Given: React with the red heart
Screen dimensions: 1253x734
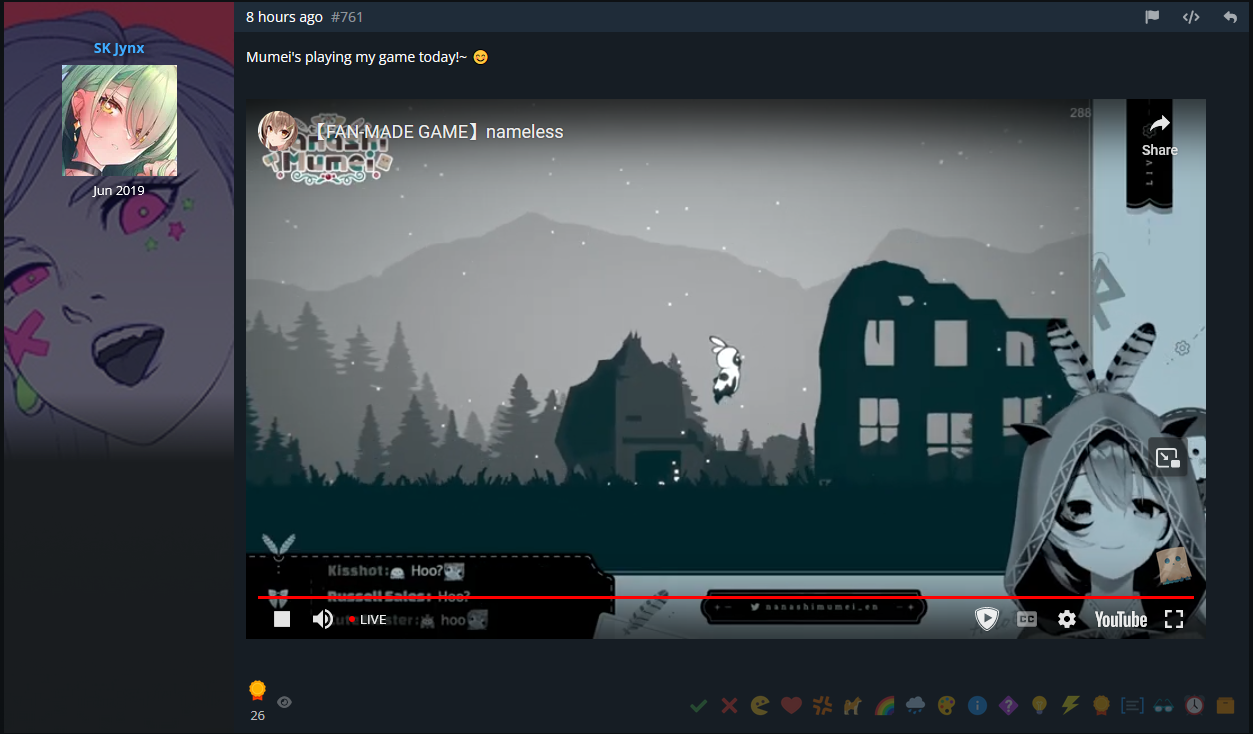Looking at the screenshot, I should point(792,706).
